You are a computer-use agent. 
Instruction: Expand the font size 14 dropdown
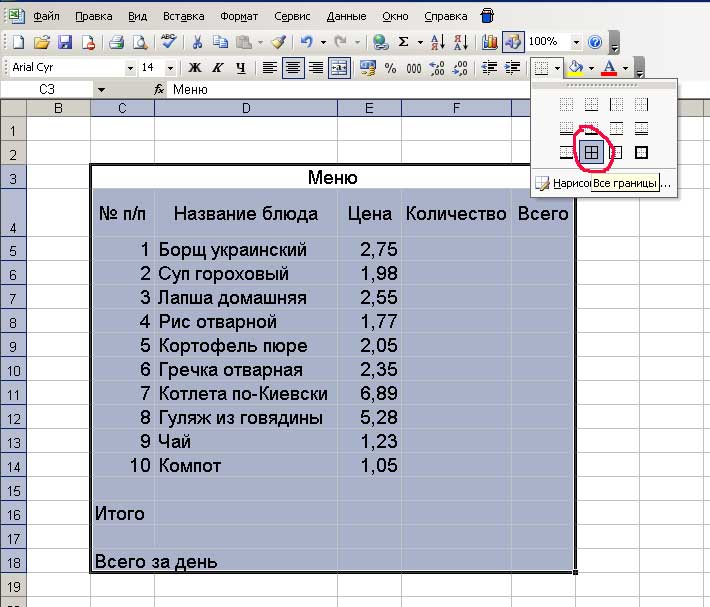tap(170, 68)
